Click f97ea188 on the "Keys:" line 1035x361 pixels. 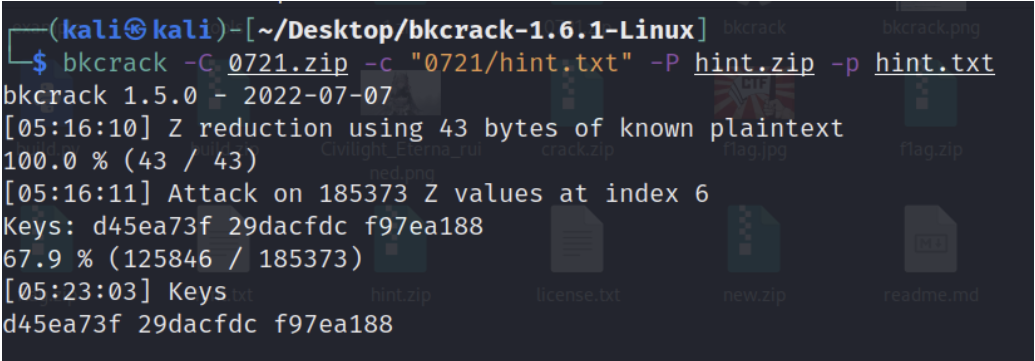click(423, 227)
